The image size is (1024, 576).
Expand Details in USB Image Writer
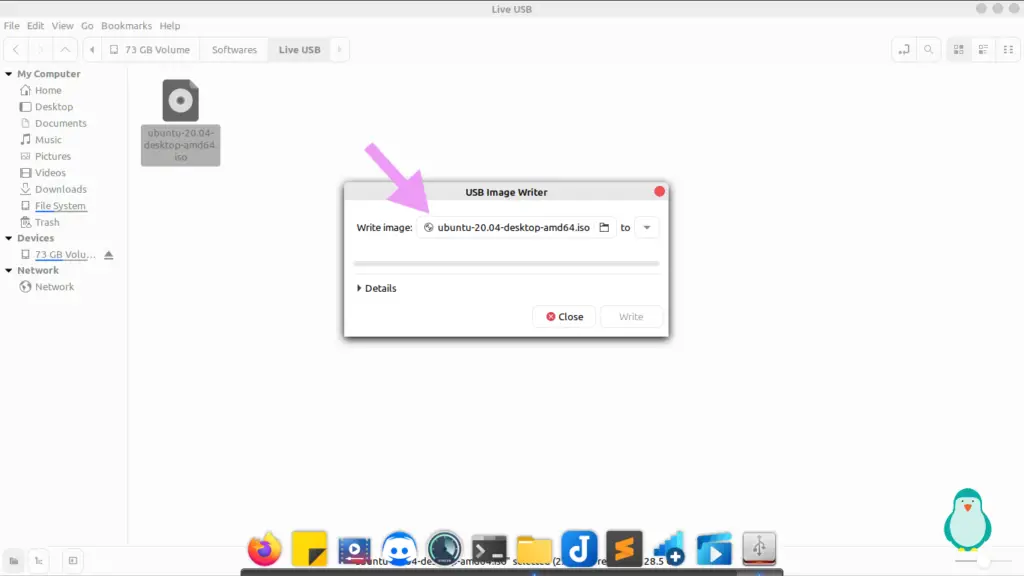(x=377, y=288)
